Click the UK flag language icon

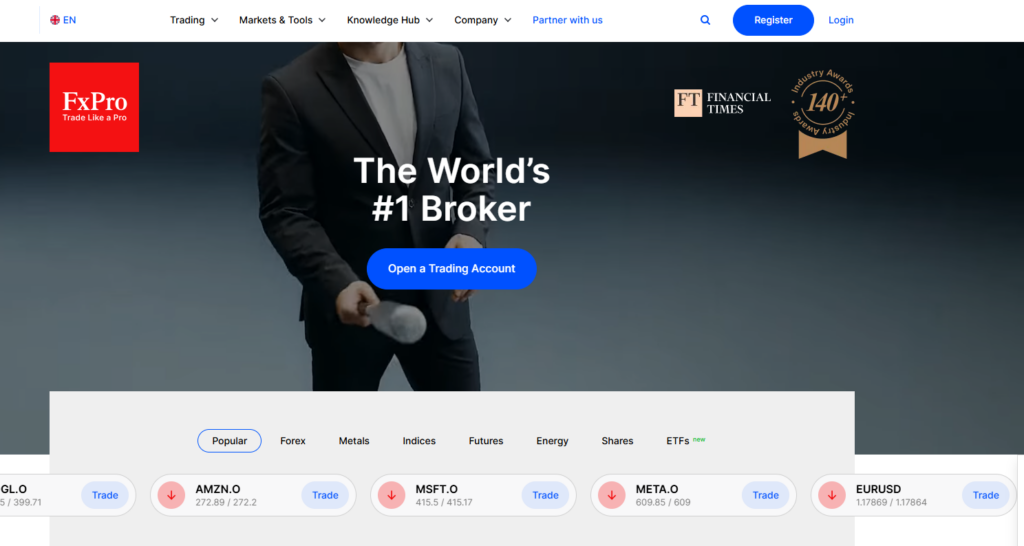point(55,20)
